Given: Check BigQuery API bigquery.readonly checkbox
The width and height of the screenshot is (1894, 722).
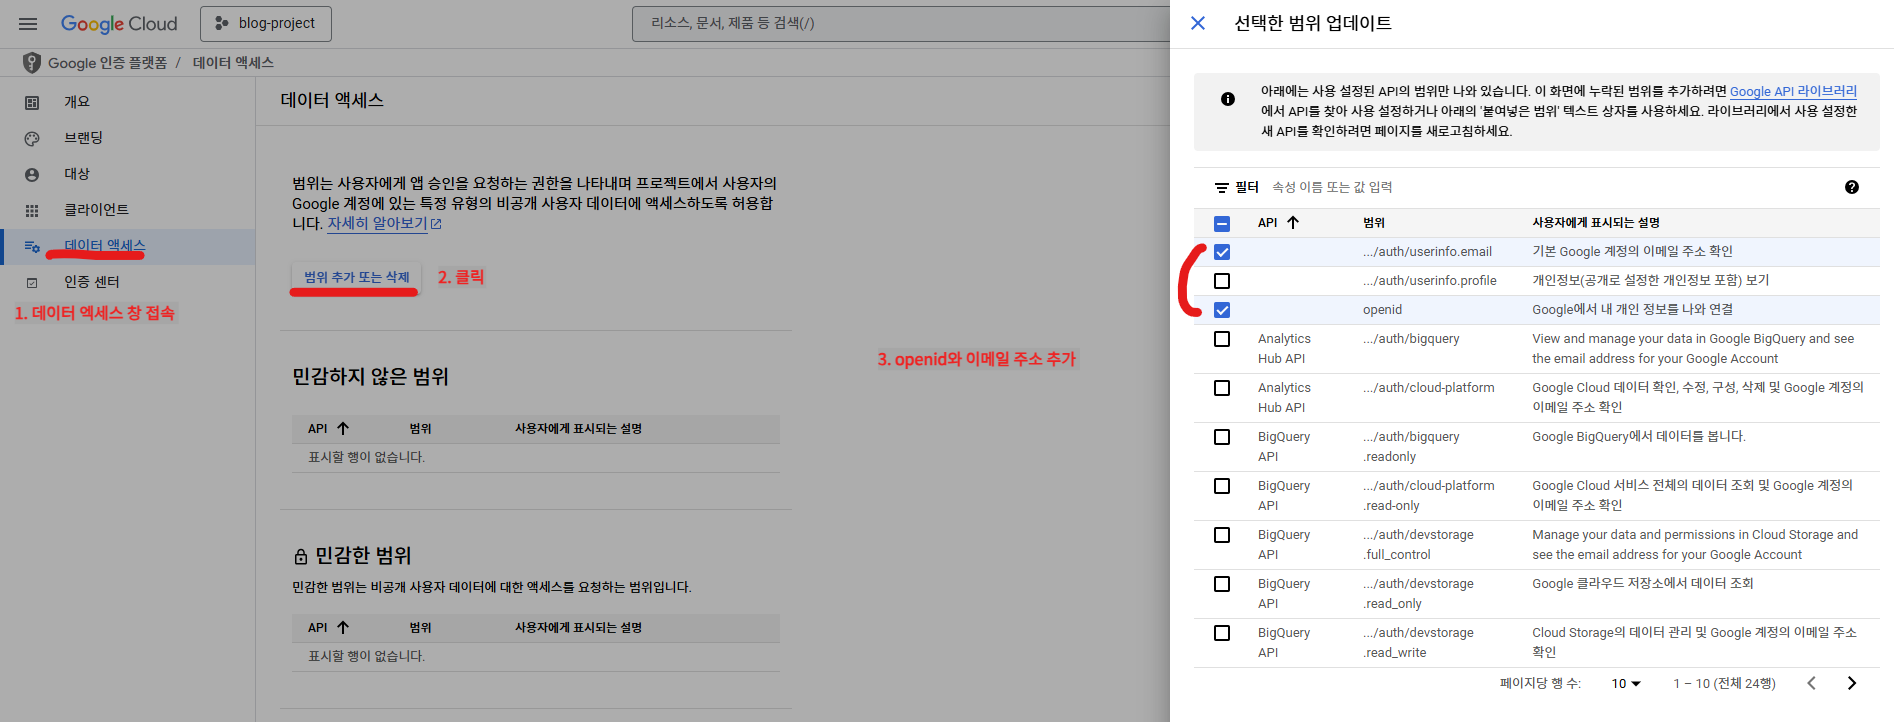Looking at the screenshot, I should pyautogui.click(x=1222, y=437).
